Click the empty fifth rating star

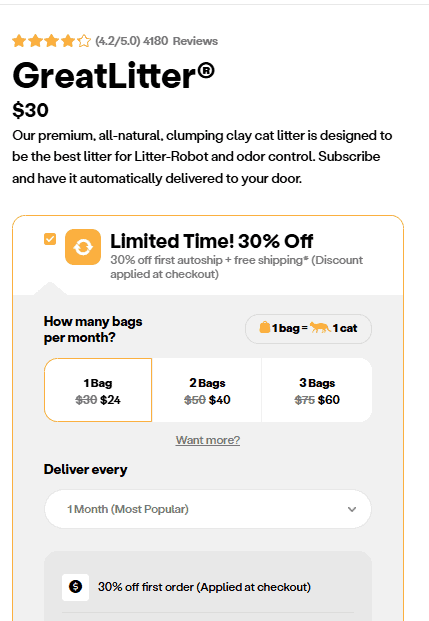pyautogui.click(x=84, y=41)
